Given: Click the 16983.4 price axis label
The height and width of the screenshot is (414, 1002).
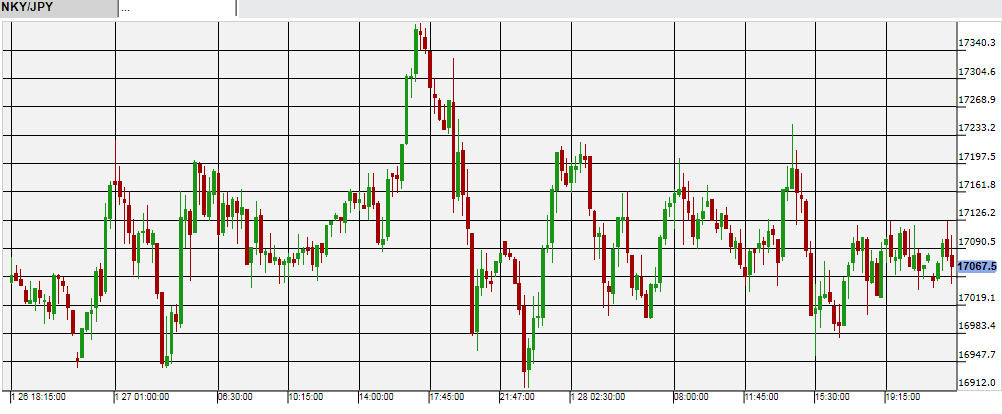Looking at the screenshot, I should tap(977, 326).
